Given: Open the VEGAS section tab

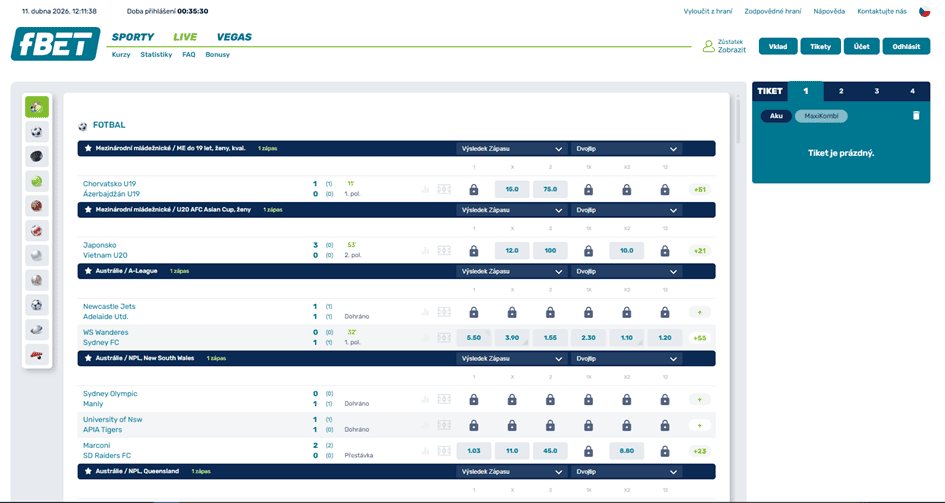Looking at the screenshot, I should (x=234, y=37).
